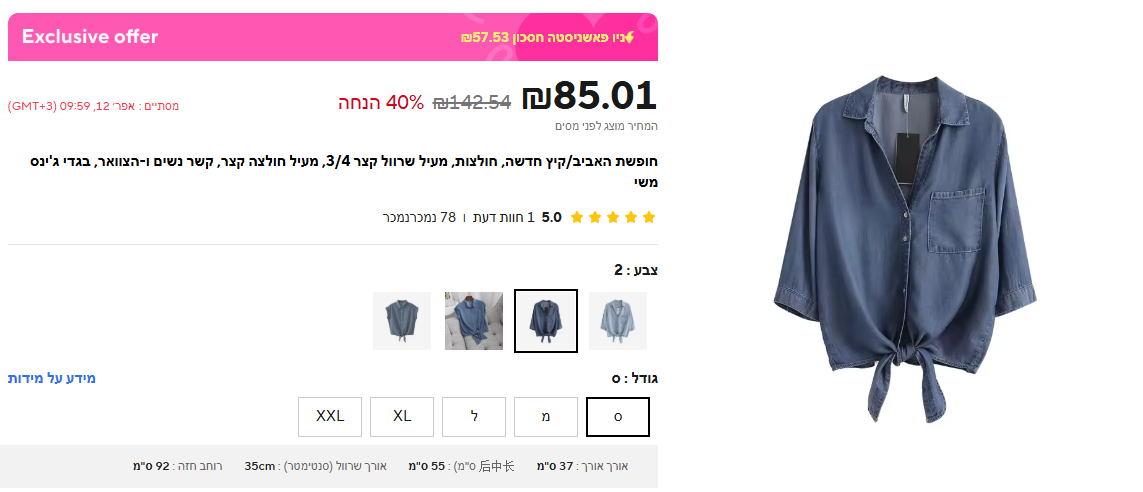Select the ס size option
The width and height of the screenshot is (1143, 492).
point(618,417)
